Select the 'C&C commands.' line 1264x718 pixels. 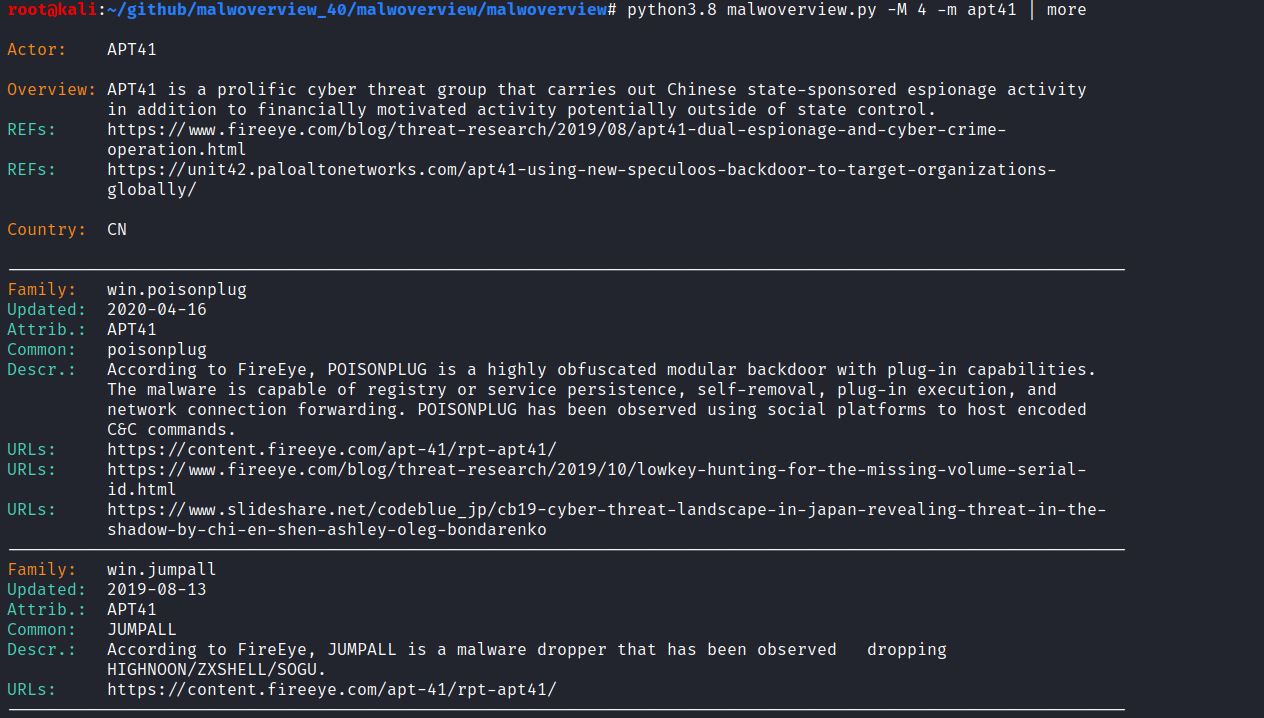pyautogui.click(x=172, y=429)
